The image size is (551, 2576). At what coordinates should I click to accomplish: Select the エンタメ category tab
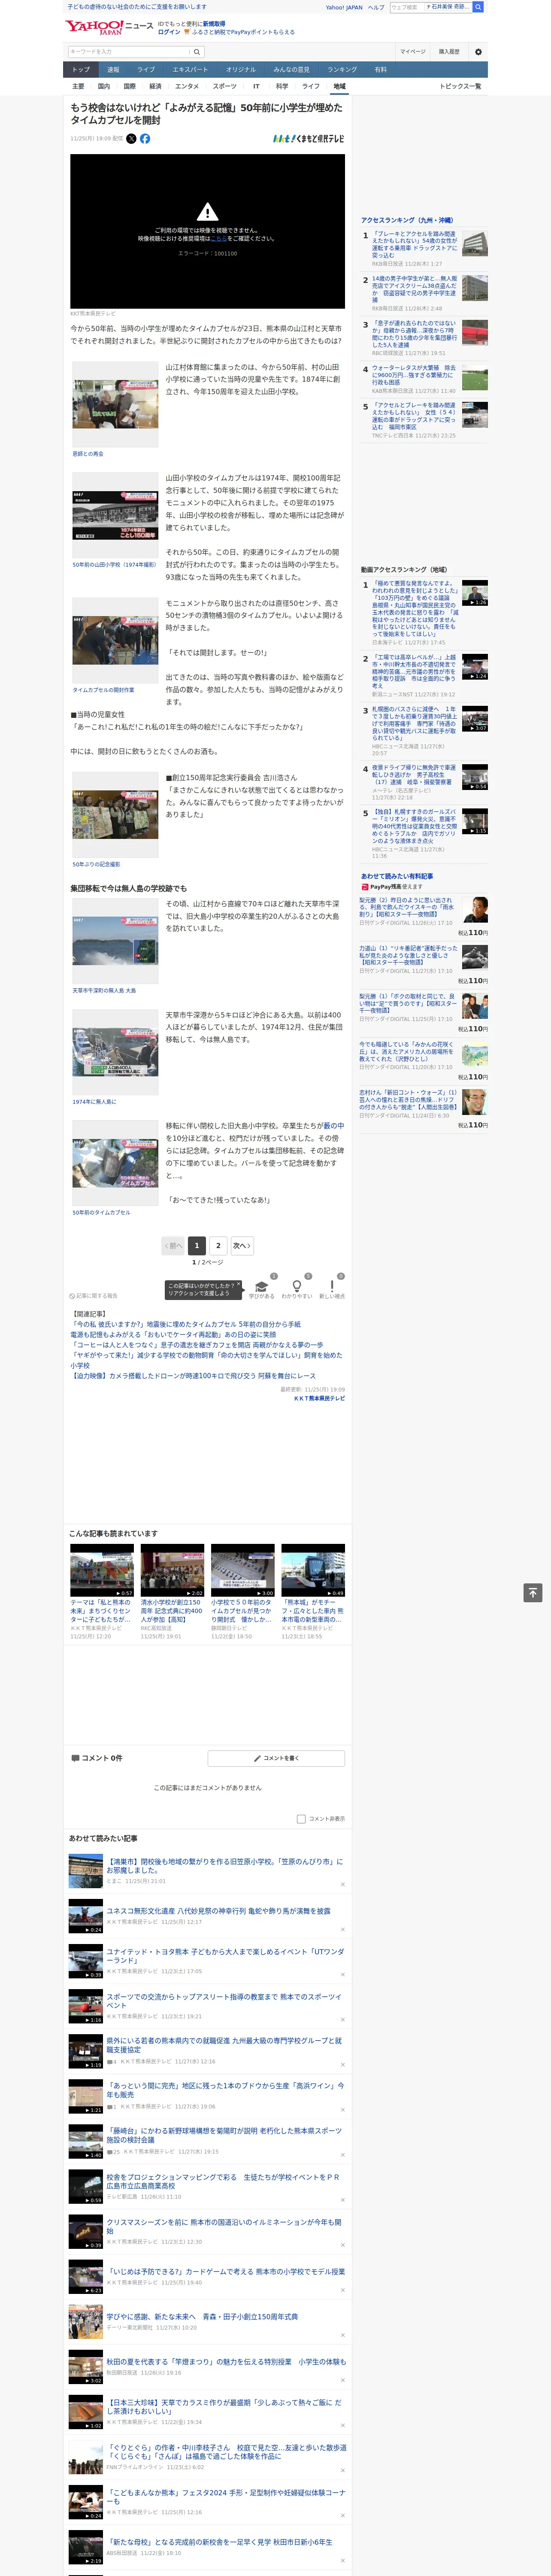point(187,87)
